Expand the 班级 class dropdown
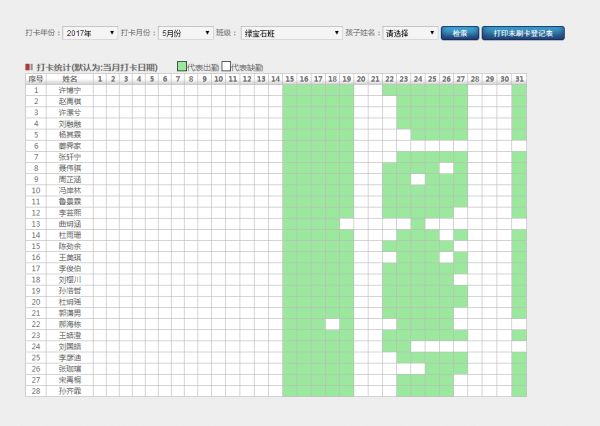The width and height of the screenshot is (600, 426). tap(292, 33)
